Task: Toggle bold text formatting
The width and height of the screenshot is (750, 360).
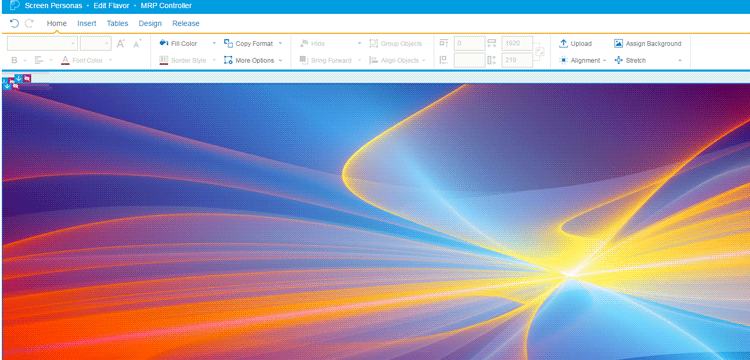Action: (14, 60)
